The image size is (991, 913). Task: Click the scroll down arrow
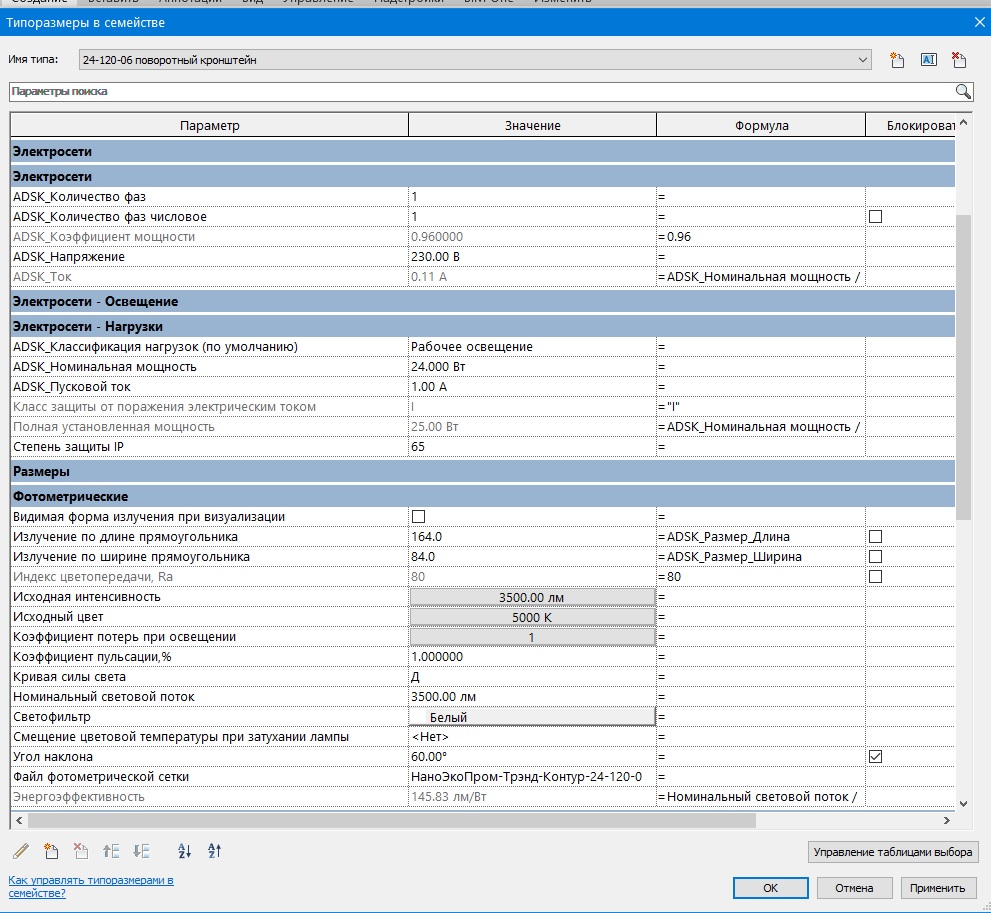(x=963, y=804)
